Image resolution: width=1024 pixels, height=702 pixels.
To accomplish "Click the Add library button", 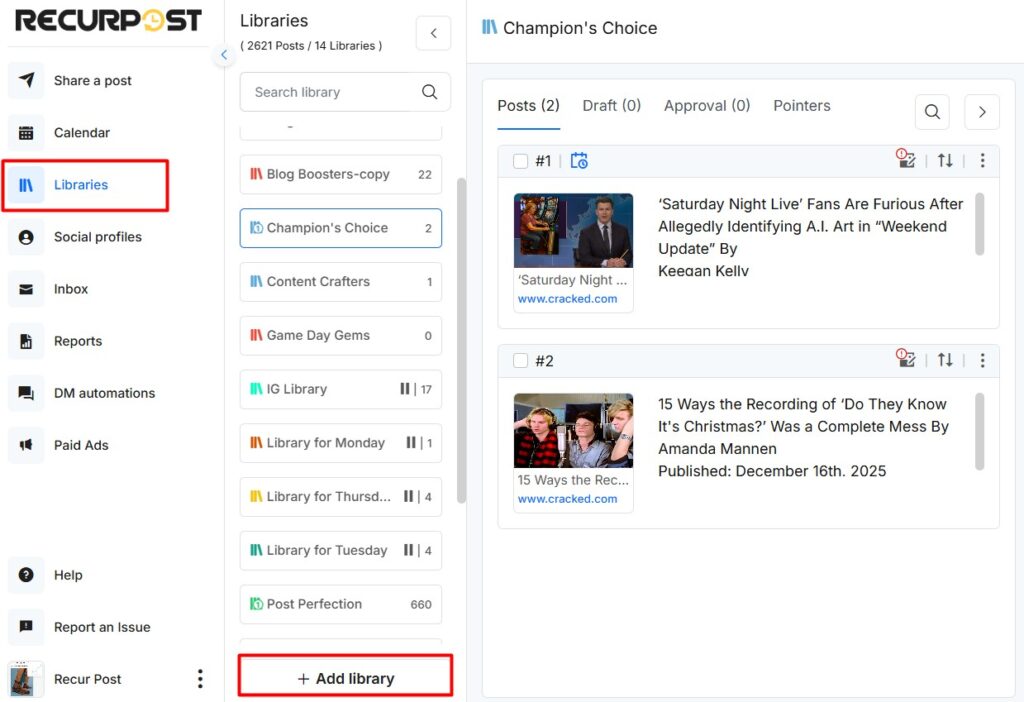I will coord(345,678).
